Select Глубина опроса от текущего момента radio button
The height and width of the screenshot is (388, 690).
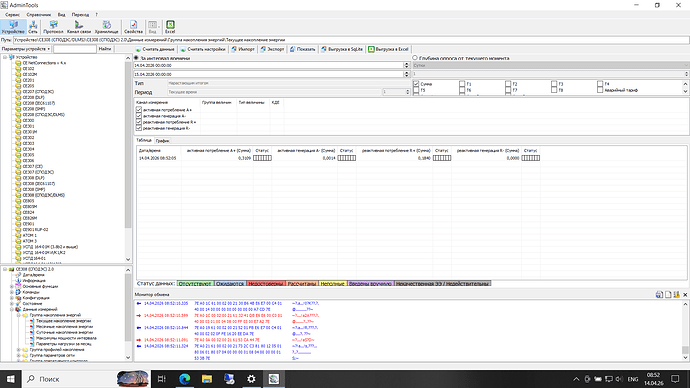coord(415,58)
